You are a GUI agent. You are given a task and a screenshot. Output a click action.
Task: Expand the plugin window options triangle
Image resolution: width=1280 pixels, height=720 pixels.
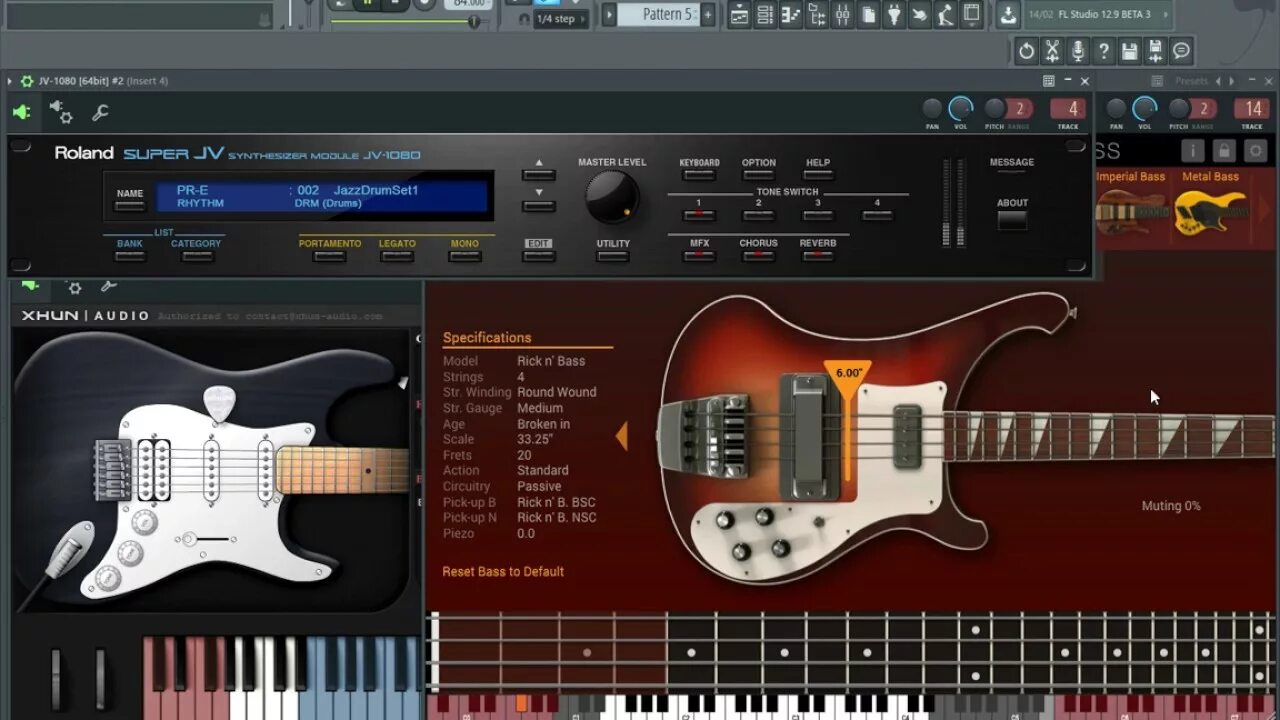pos(10,80)
